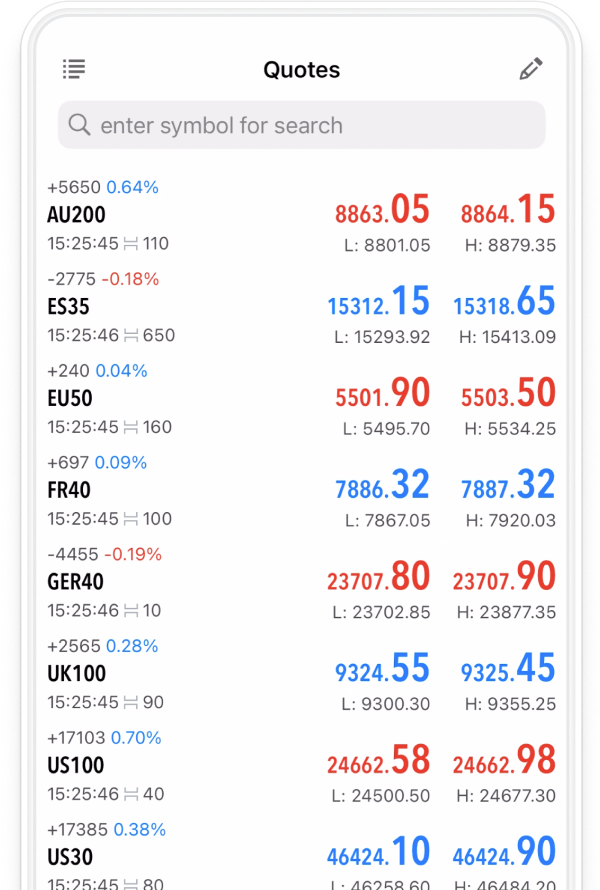Tap the UK100 bid price 9324.55
The image size is (600, 890).
pos(381,670)
